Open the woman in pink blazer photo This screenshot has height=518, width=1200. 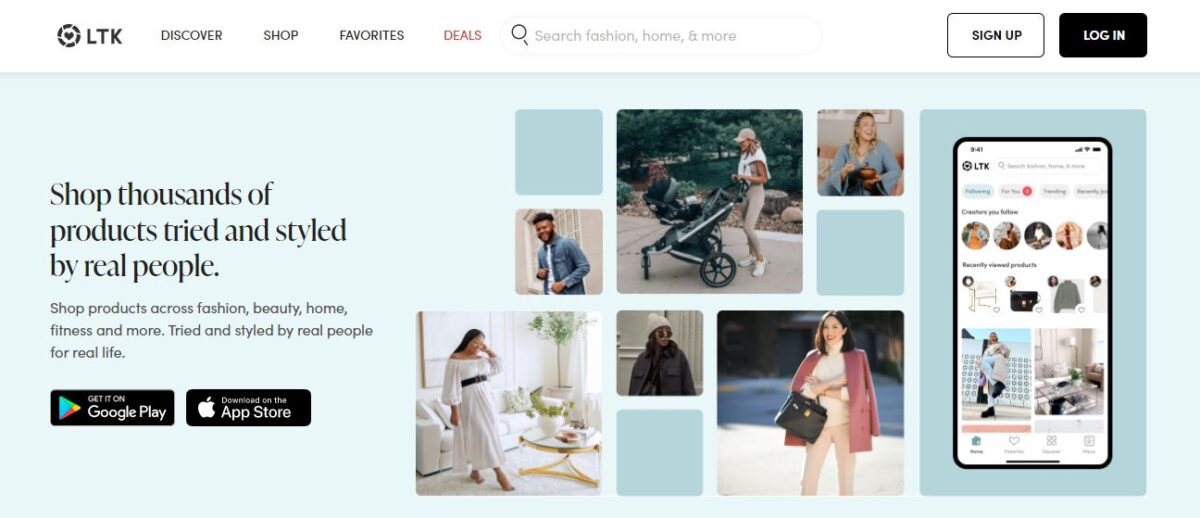click(810, 403)
